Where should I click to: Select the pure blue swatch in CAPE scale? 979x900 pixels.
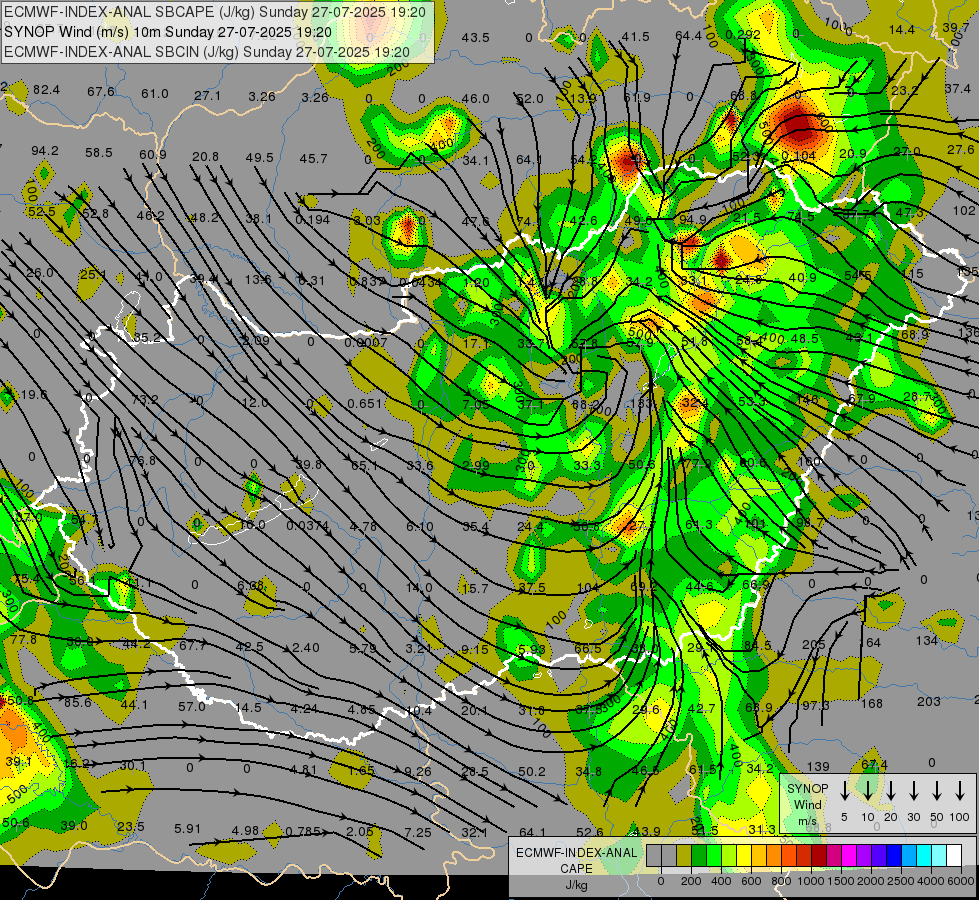tap(895, 856)
